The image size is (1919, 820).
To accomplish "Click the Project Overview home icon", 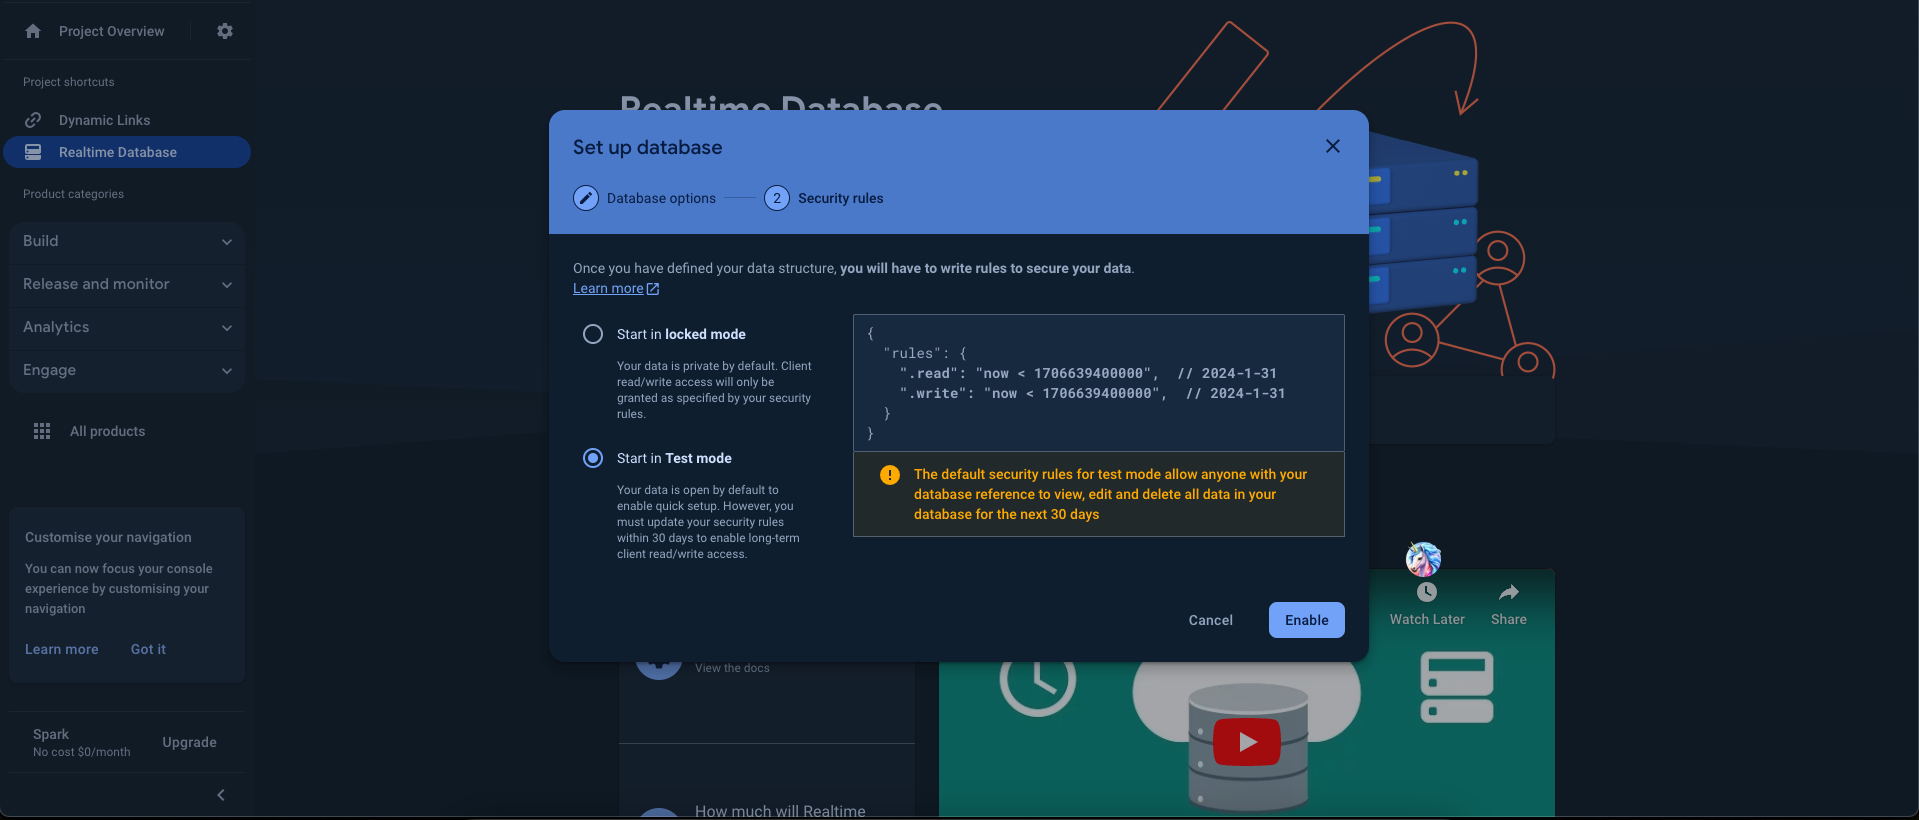I will point(33,31).
